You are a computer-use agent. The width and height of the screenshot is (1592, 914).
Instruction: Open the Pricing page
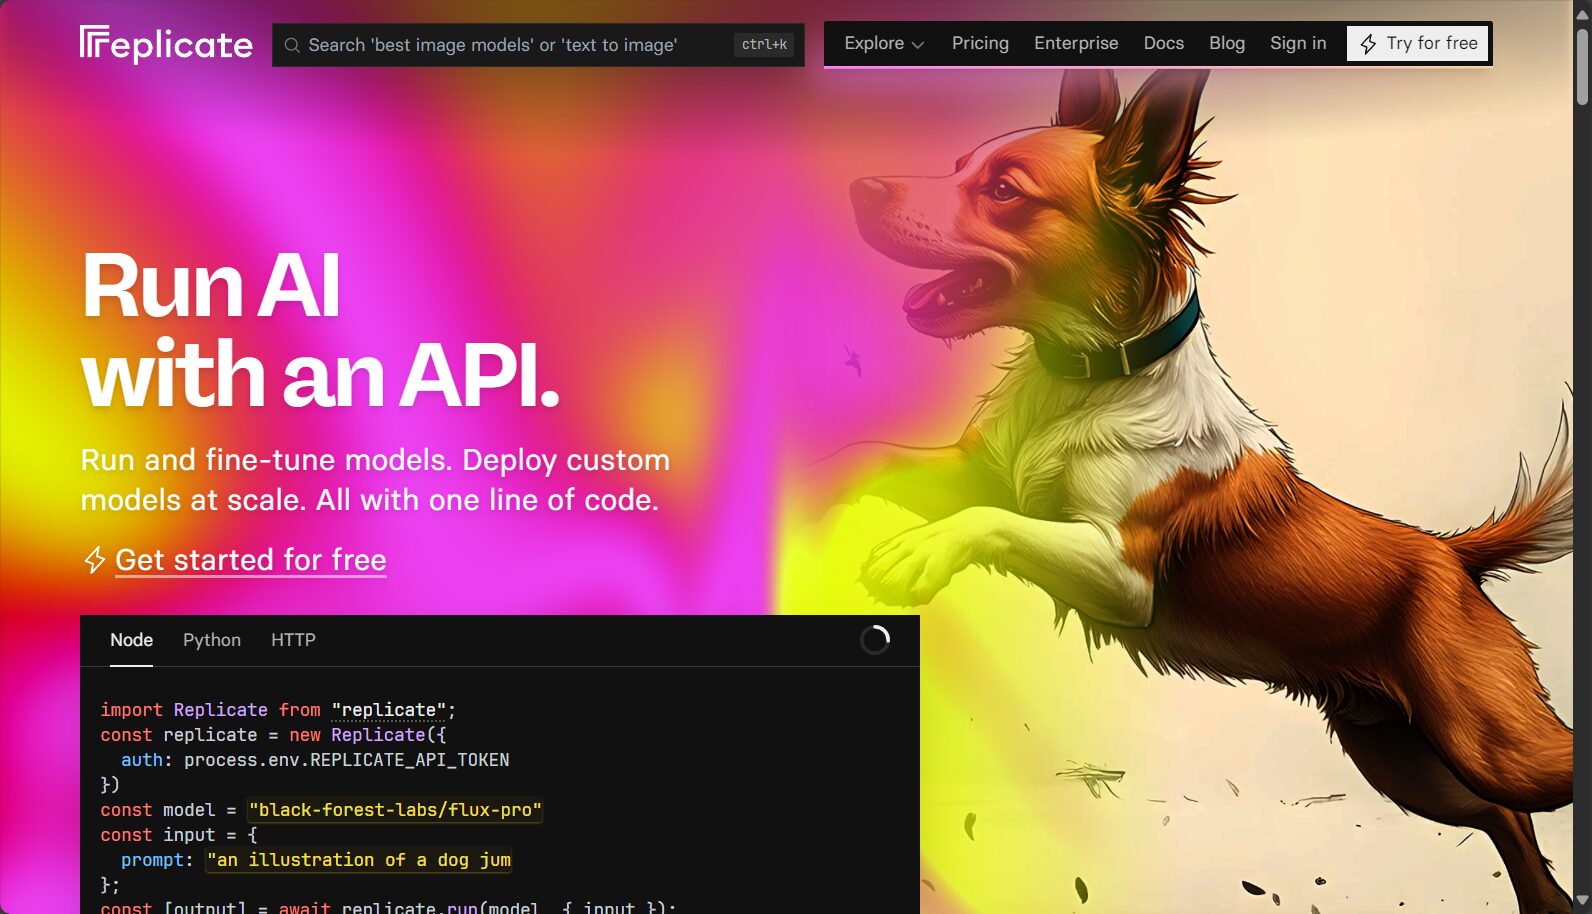pos(980,43)
